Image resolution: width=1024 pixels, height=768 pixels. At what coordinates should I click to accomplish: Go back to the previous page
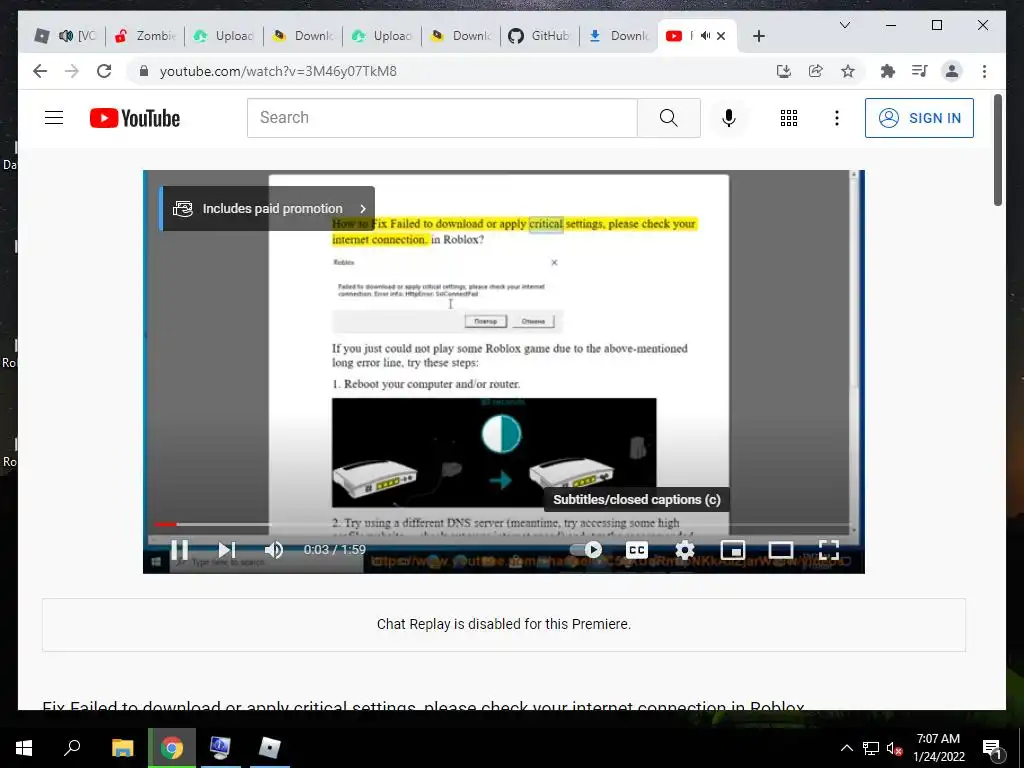tap(40, 71)
